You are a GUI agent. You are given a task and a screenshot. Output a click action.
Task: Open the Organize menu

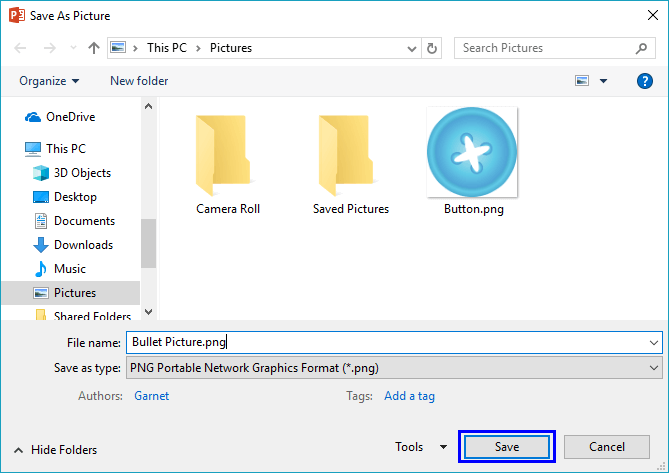(x=49, y=81)
